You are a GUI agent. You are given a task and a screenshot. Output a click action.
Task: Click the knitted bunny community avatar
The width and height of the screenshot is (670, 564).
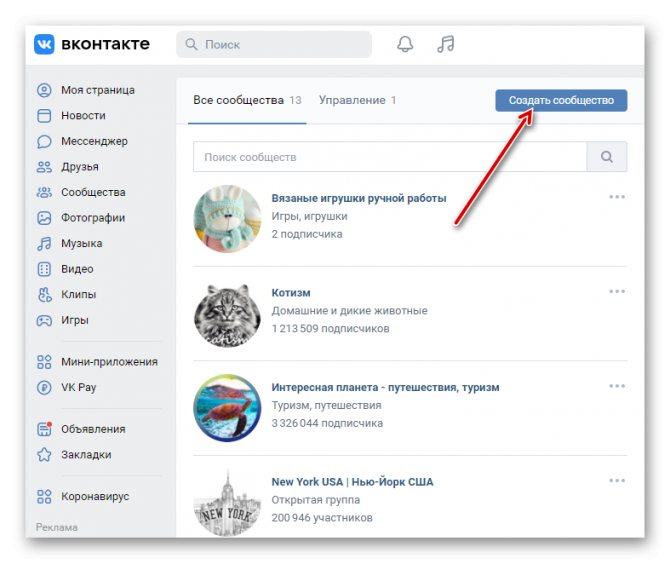(x=227, y=219)
